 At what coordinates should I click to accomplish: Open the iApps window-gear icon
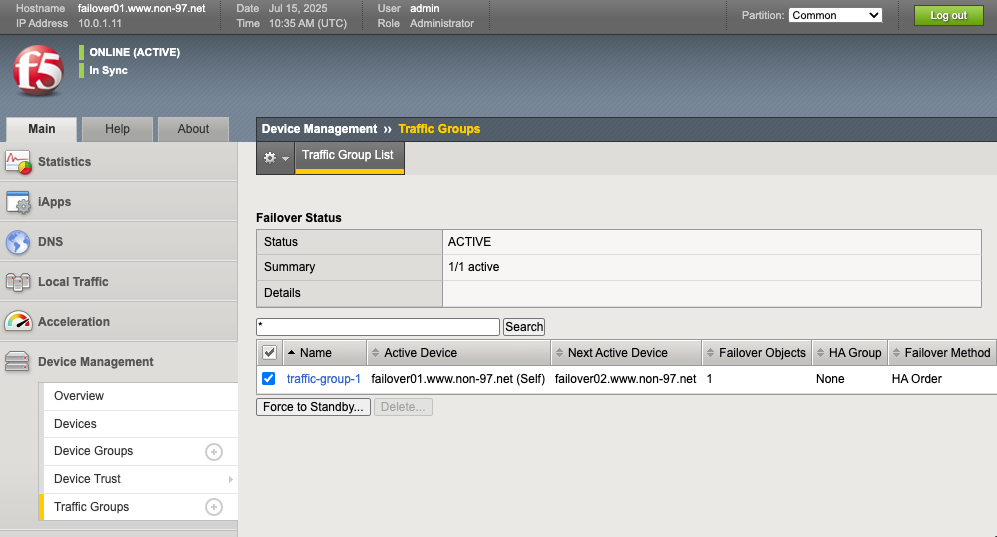pos(18,202)
